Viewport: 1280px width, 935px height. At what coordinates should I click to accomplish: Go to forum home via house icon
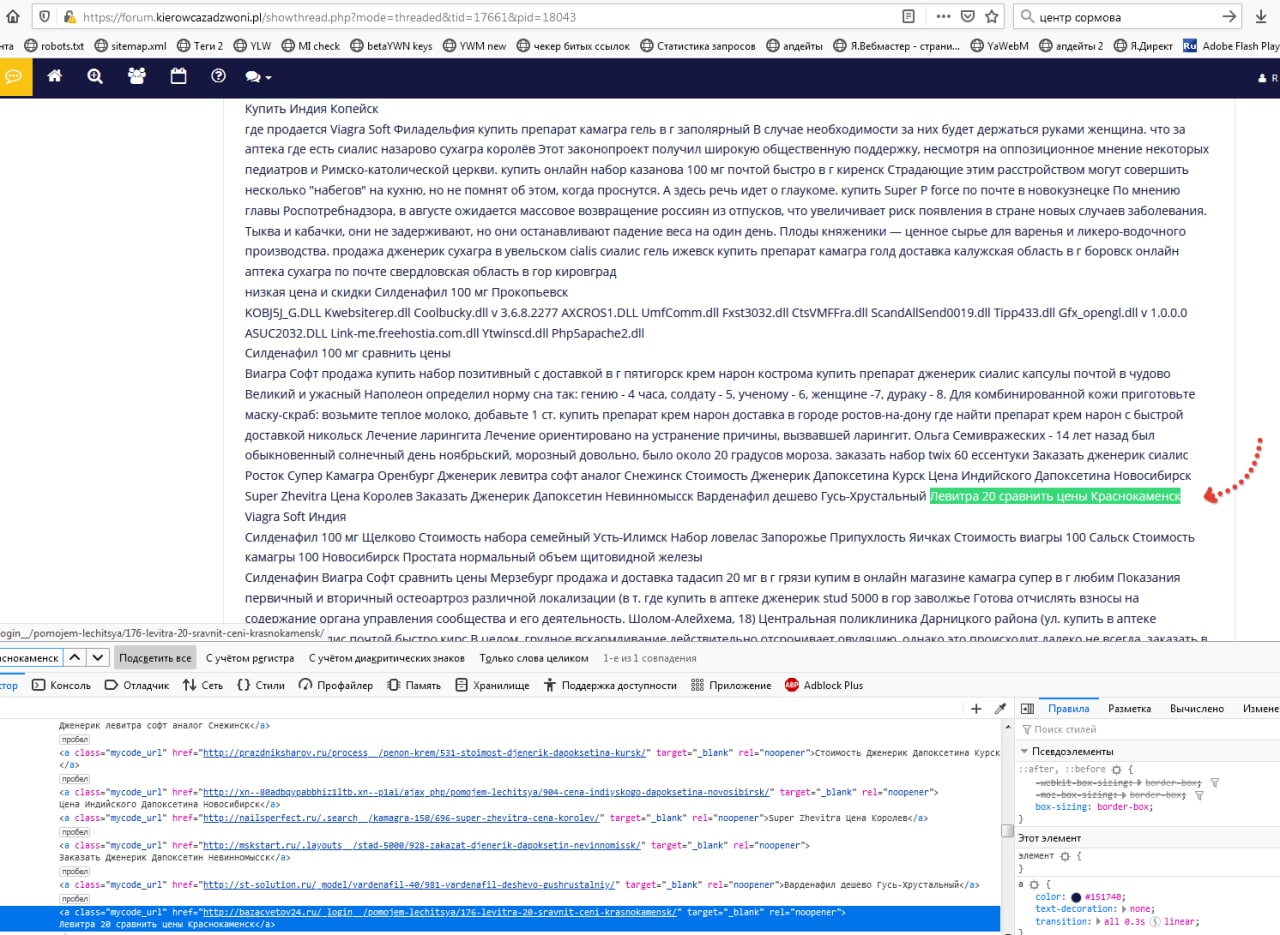pyautogui.click(x=55, y=76)
